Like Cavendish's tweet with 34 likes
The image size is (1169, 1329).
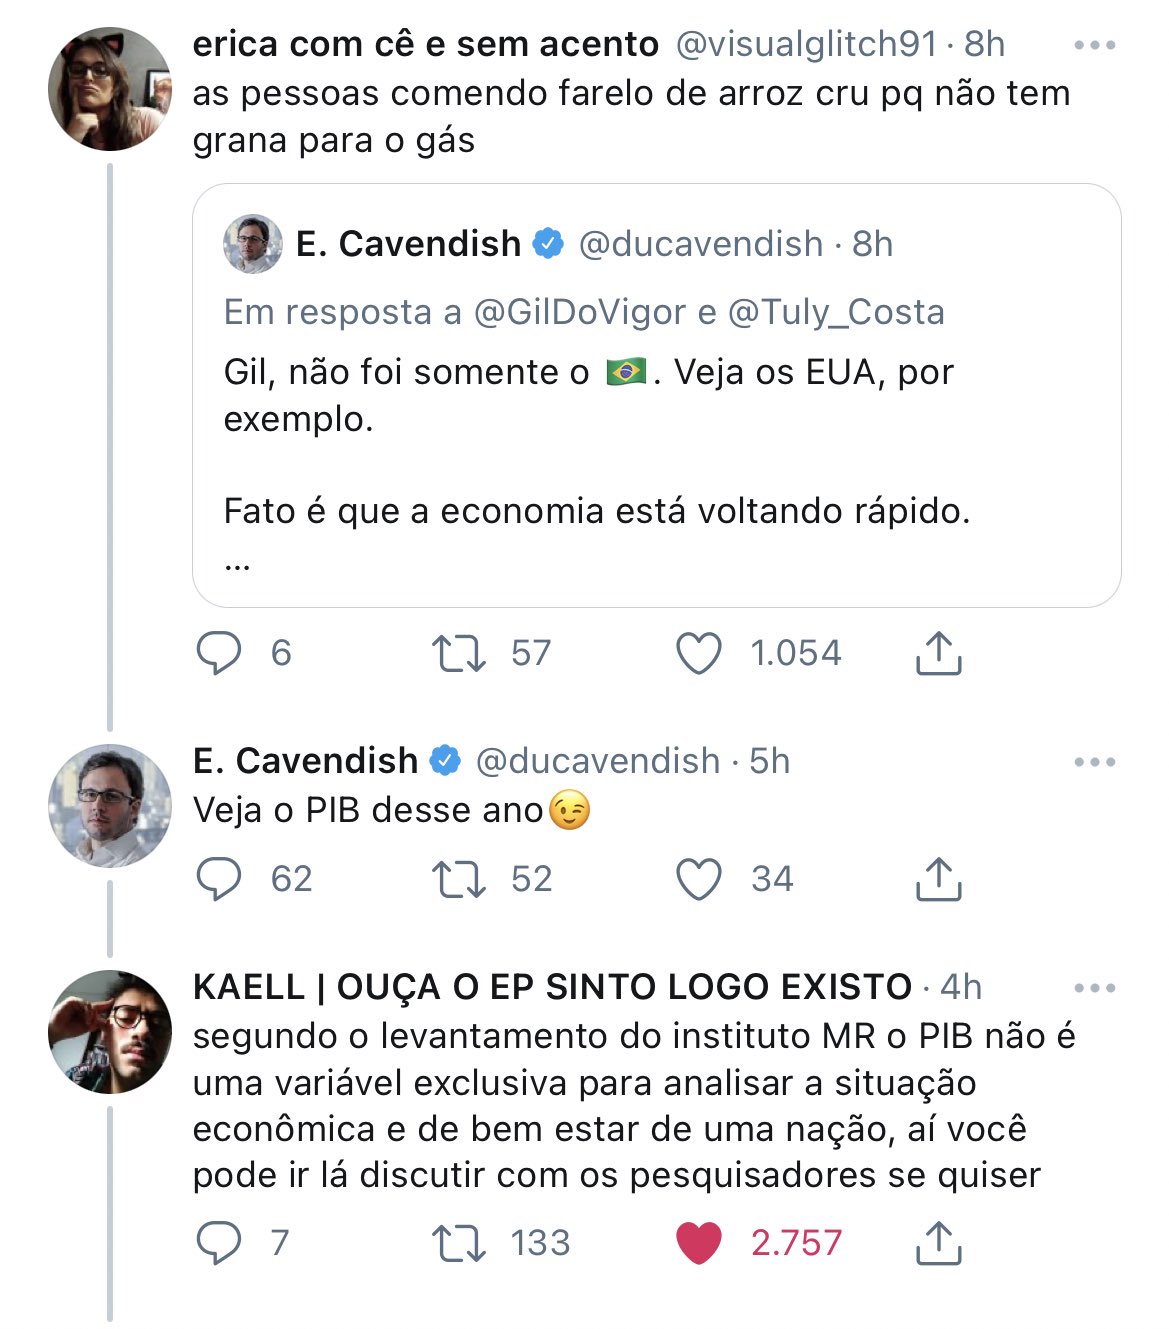pos(698,879)
